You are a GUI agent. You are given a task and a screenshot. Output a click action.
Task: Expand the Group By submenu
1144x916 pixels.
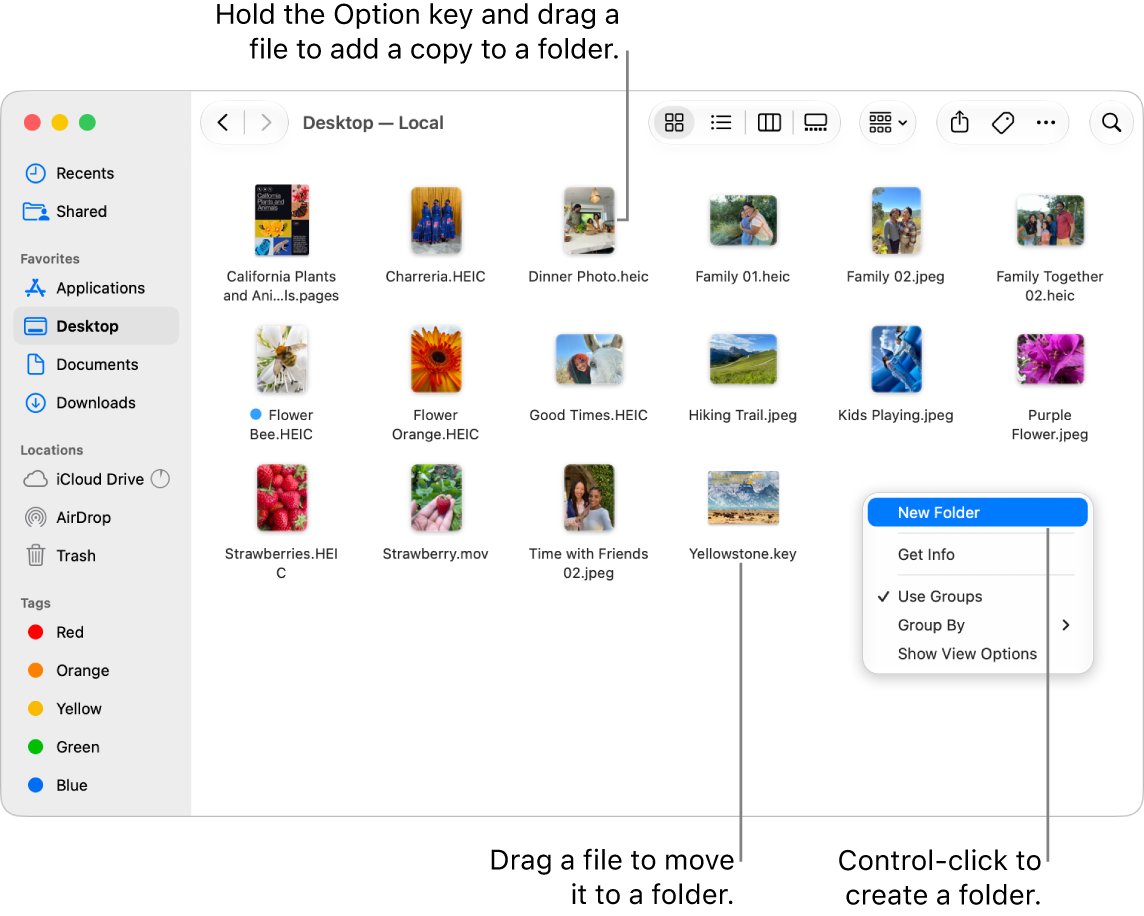point(978,626)
